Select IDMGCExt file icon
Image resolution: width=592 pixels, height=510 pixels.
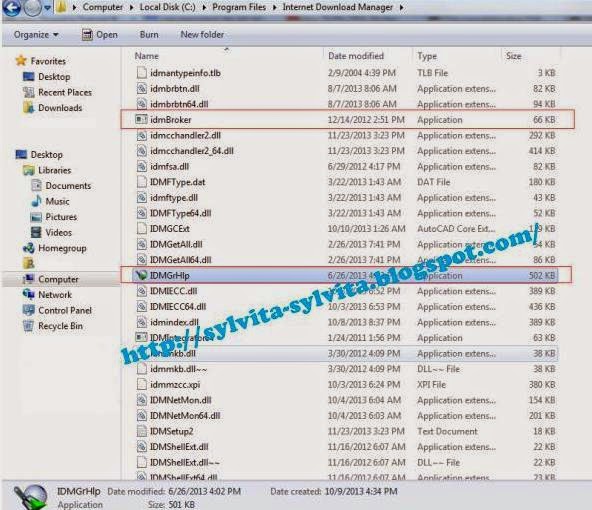(x=141, y=228)
